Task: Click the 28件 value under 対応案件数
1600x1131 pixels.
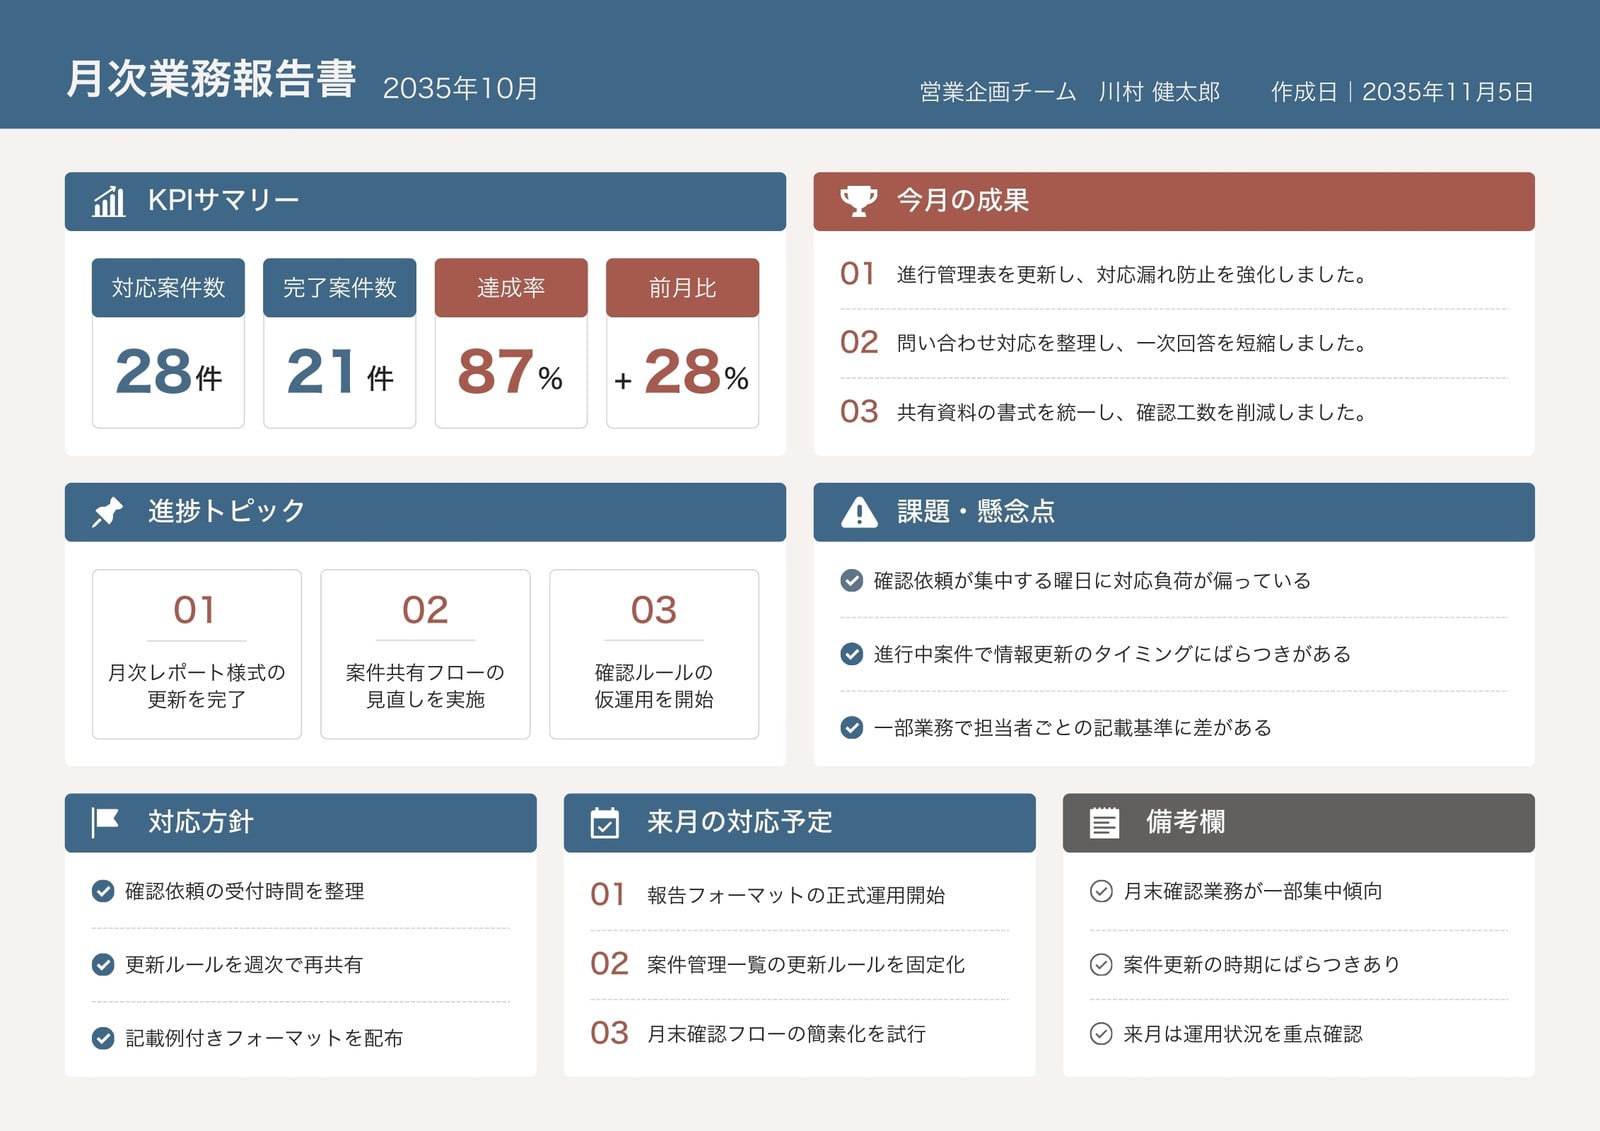Action: pos(168,372)
